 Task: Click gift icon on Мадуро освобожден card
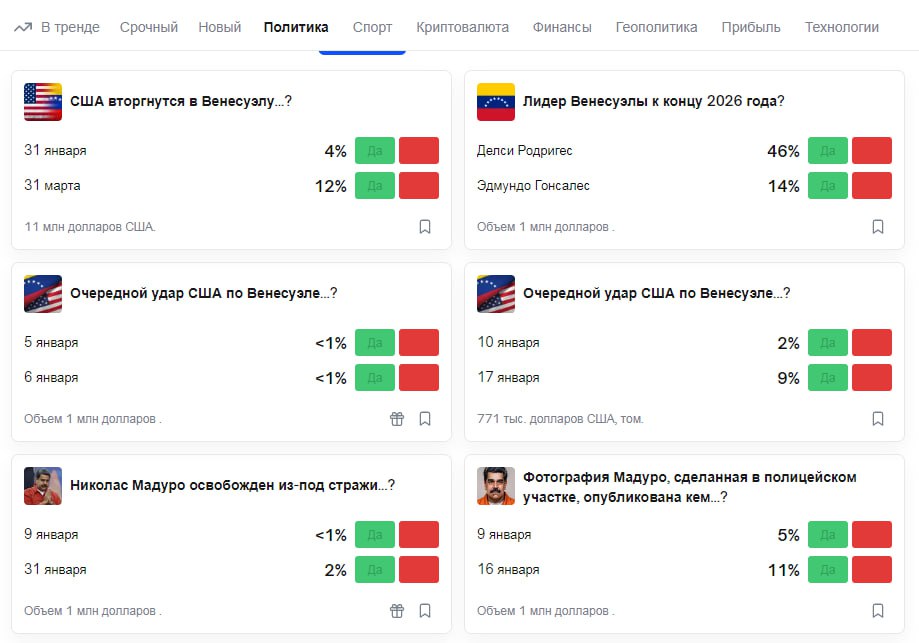[x=397, y=611]
